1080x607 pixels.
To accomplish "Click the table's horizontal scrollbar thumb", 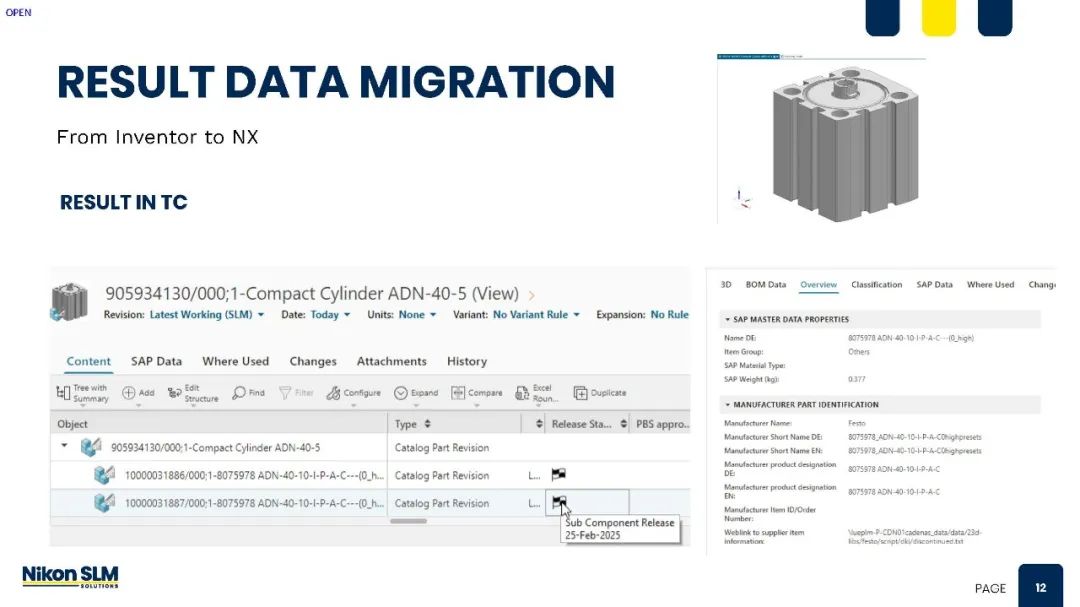I will (408, 521).
